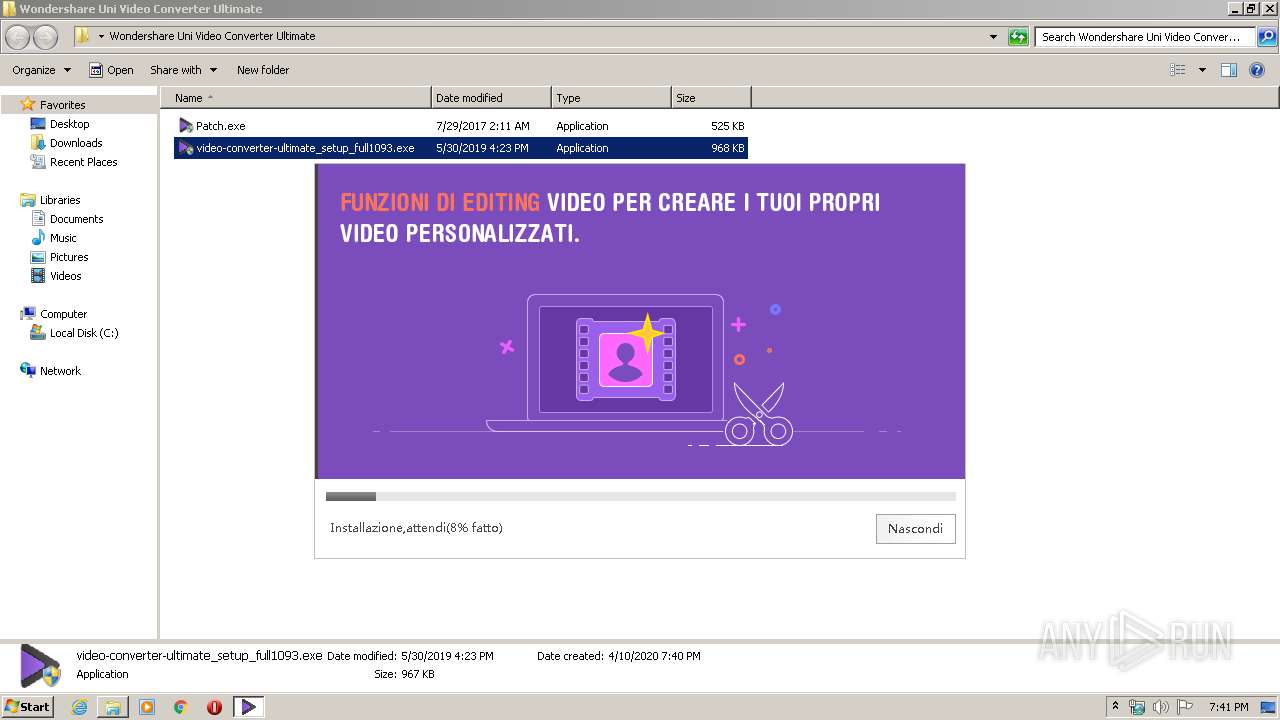Open the Opera taskbar icon
This screenshot has height=720, width=1280.
215,707
